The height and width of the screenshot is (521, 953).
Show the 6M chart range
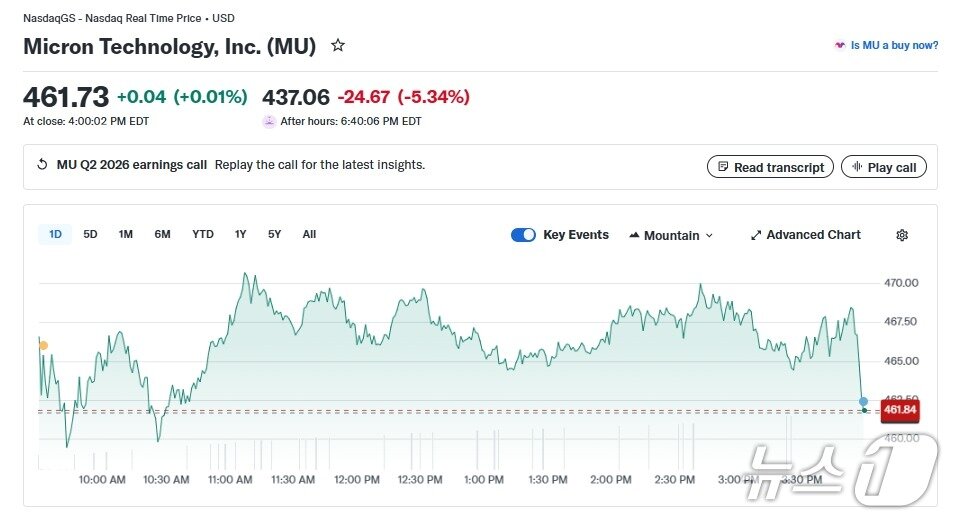162,234
